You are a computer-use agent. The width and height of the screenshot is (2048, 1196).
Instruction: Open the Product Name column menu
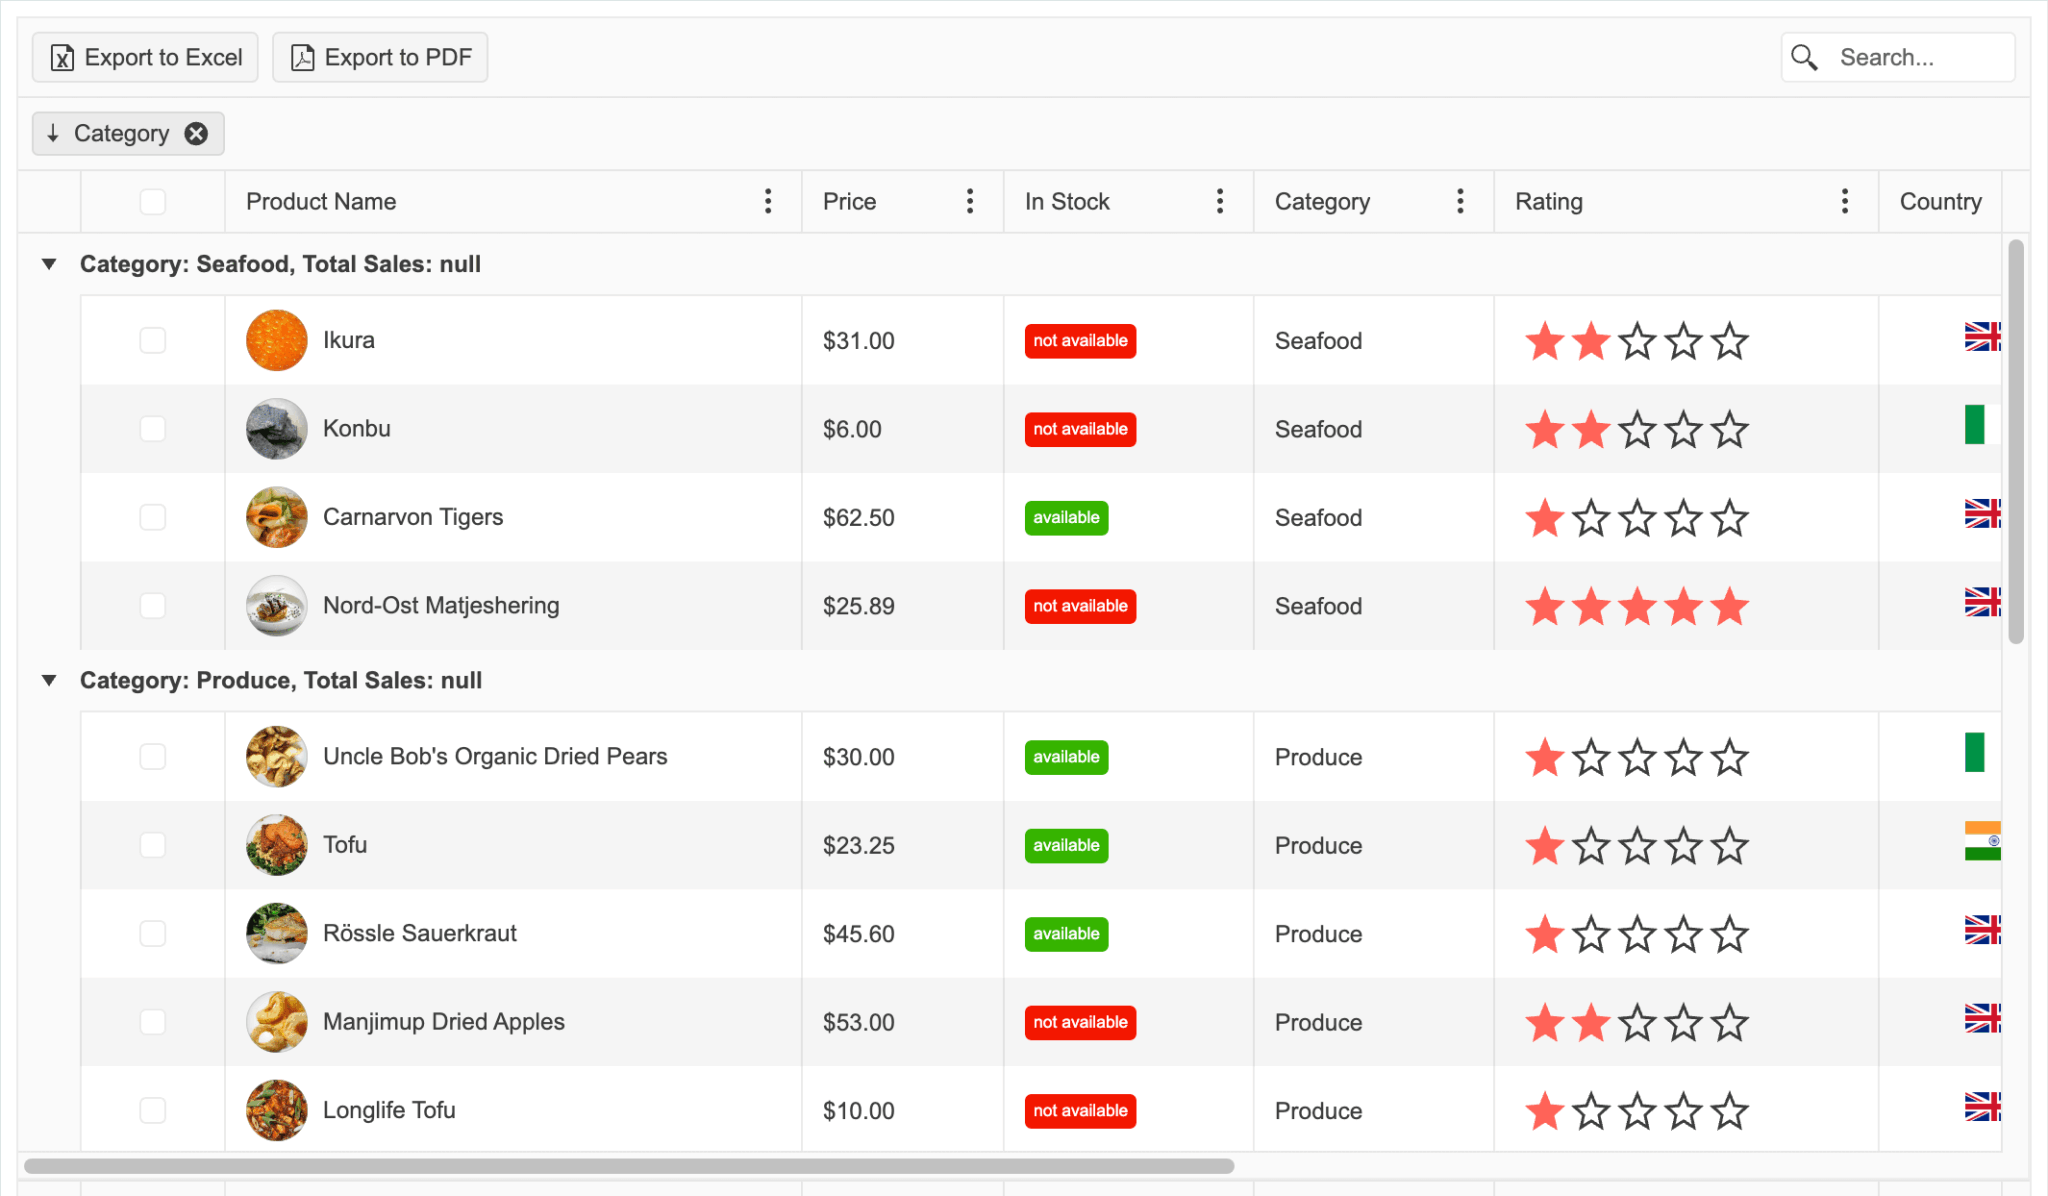click(767, 201)
